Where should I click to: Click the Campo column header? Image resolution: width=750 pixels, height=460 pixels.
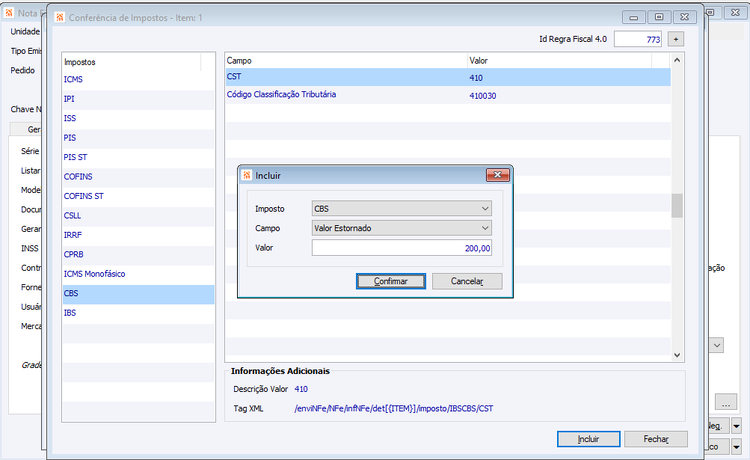click(x=346, y=61)
